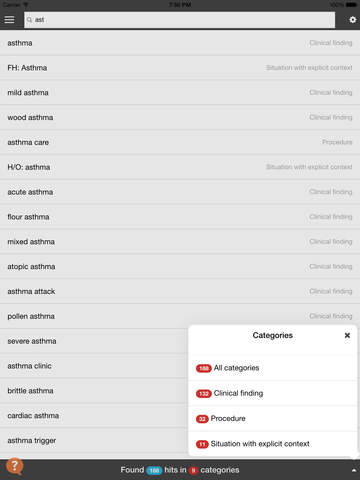Click the blue hits count badge
Viewport: 360px width, 480px height.
click(x=154, y=470)
